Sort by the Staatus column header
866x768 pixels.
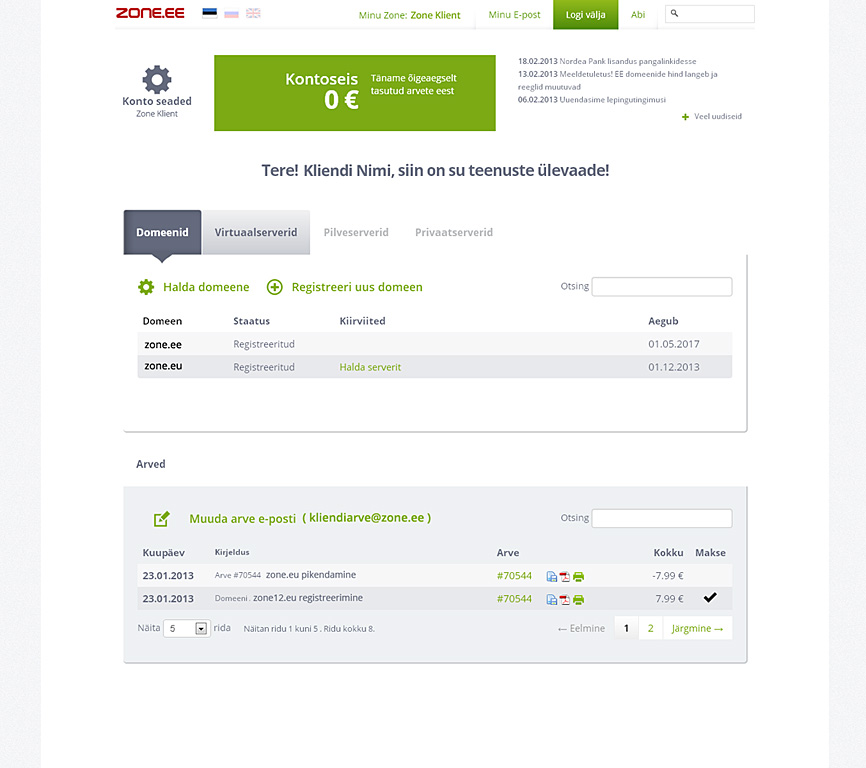[251, 321]
